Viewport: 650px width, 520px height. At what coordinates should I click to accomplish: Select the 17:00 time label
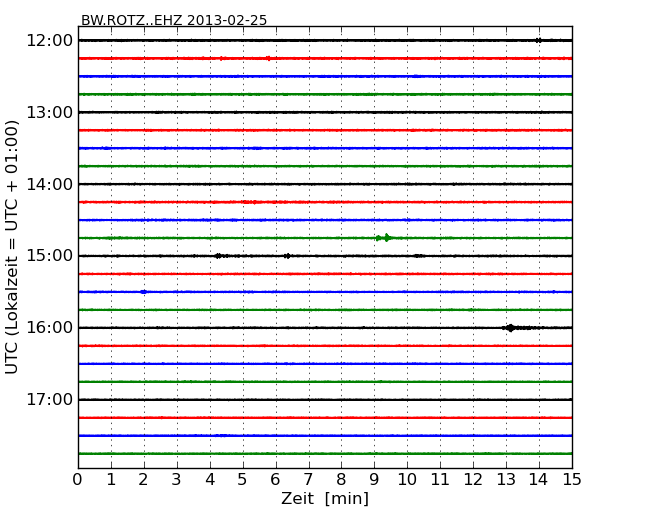49,399
